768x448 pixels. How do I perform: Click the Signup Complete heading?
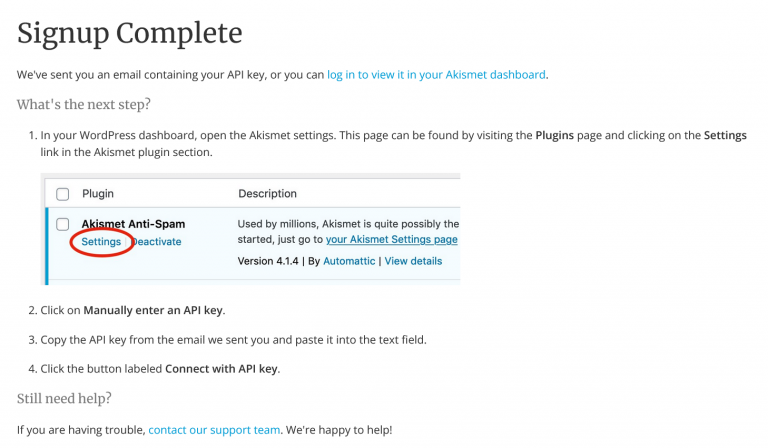pos(129,33)
